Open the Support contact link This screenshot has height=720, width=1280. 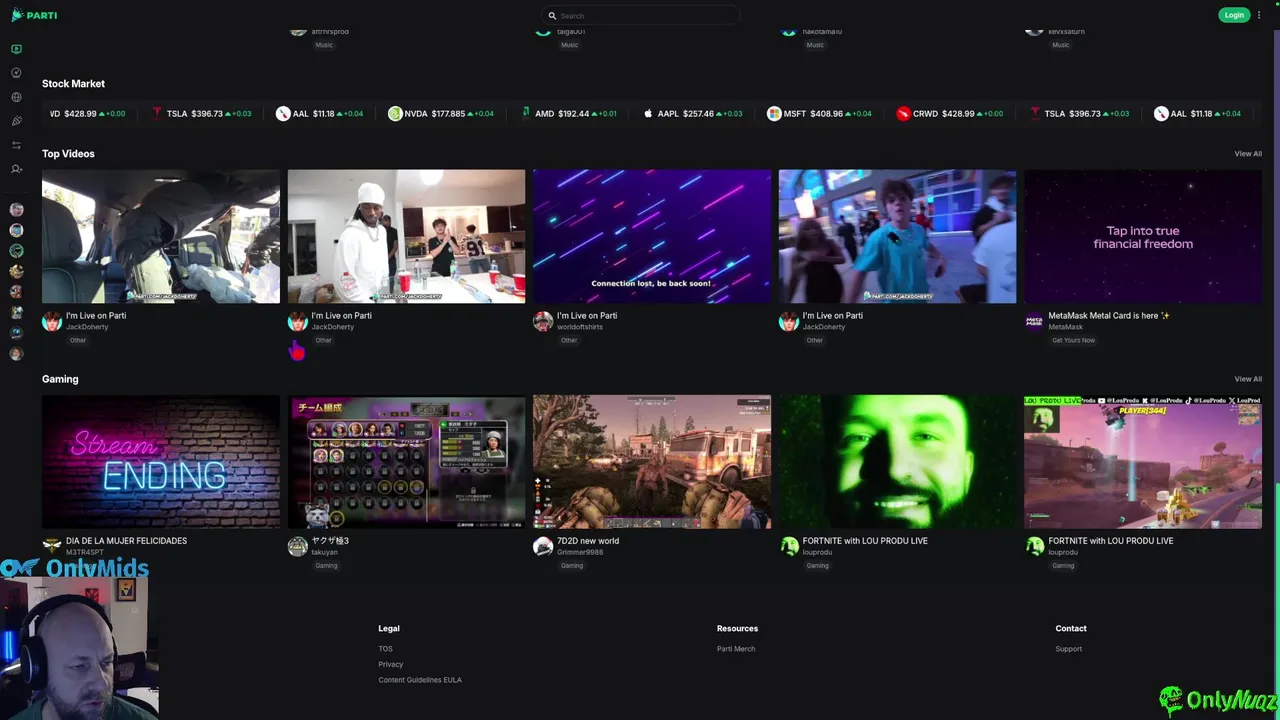point(1069,649)
